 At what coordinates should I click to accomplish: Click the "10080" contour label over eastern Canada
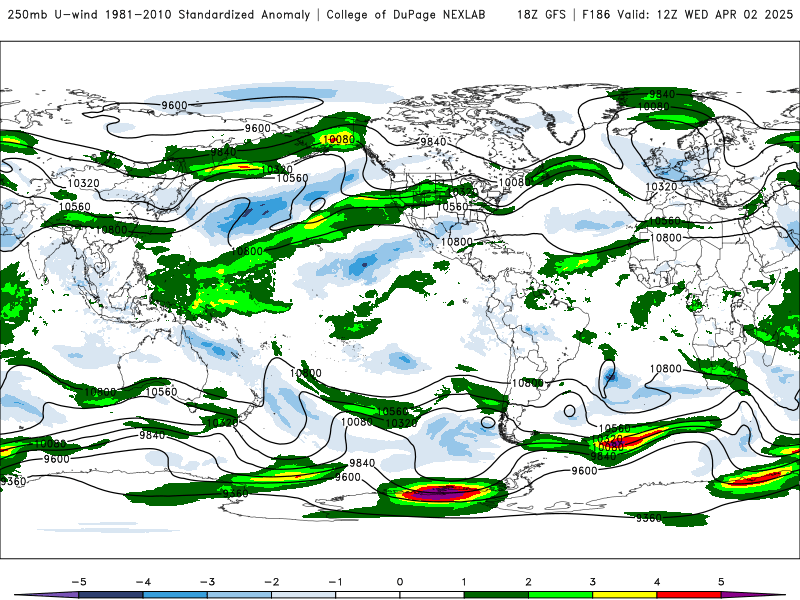[x=514, y=182]
